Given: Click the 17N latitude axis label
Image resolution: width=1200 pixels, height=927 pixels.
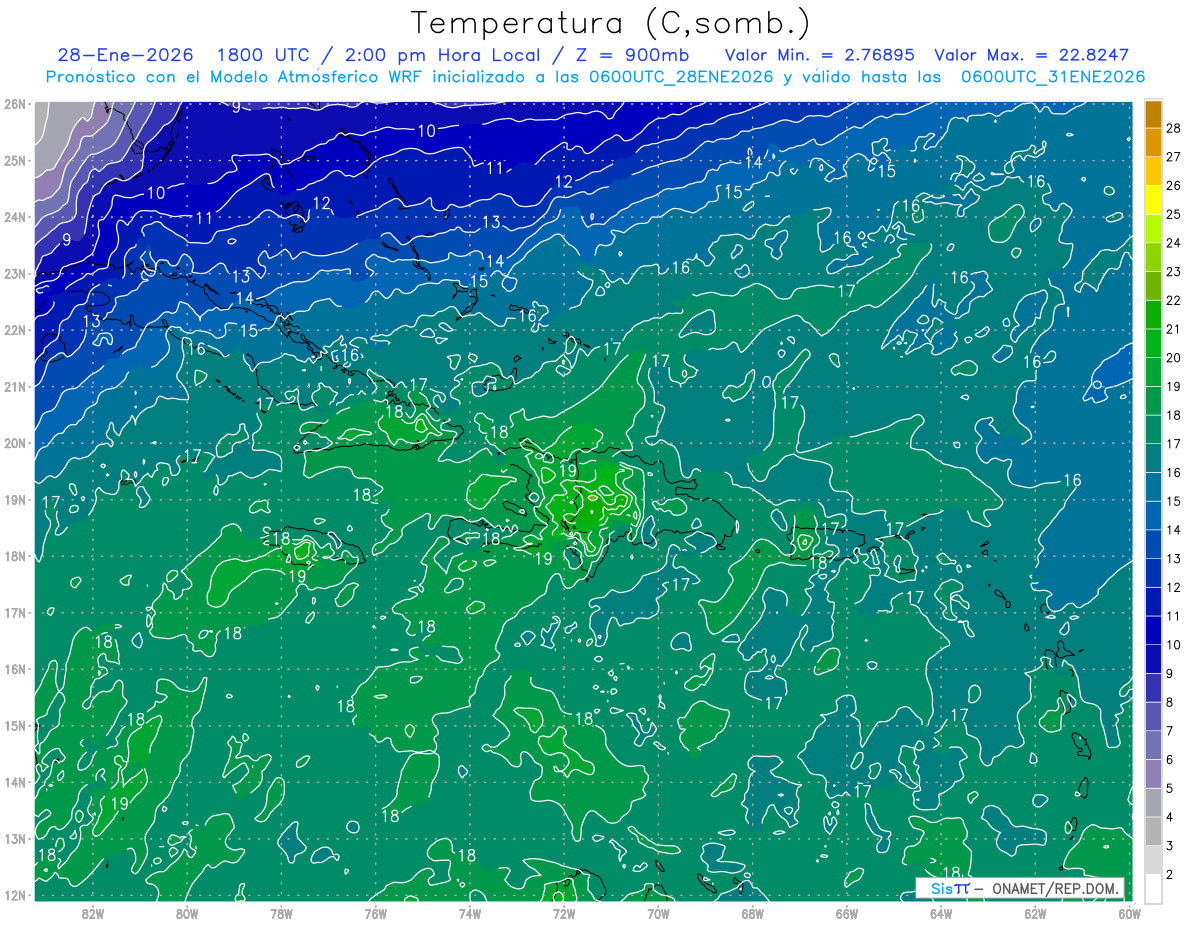Looking at the screenshot, I should tap(15, 613).
